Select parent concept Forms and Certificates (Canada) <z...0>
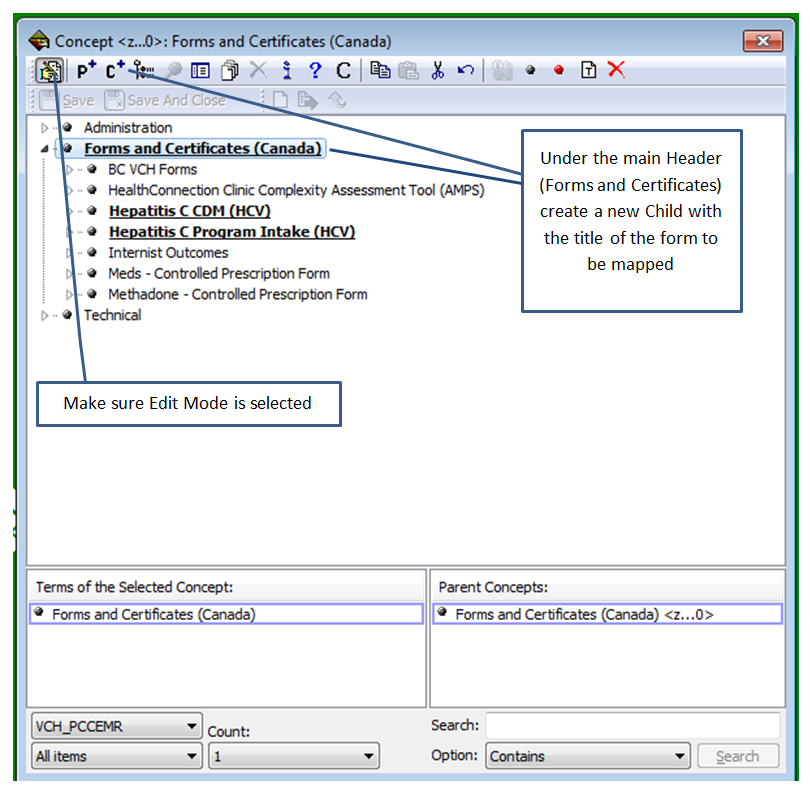Viewport: 810px width, 791px height. click(608, 614)
